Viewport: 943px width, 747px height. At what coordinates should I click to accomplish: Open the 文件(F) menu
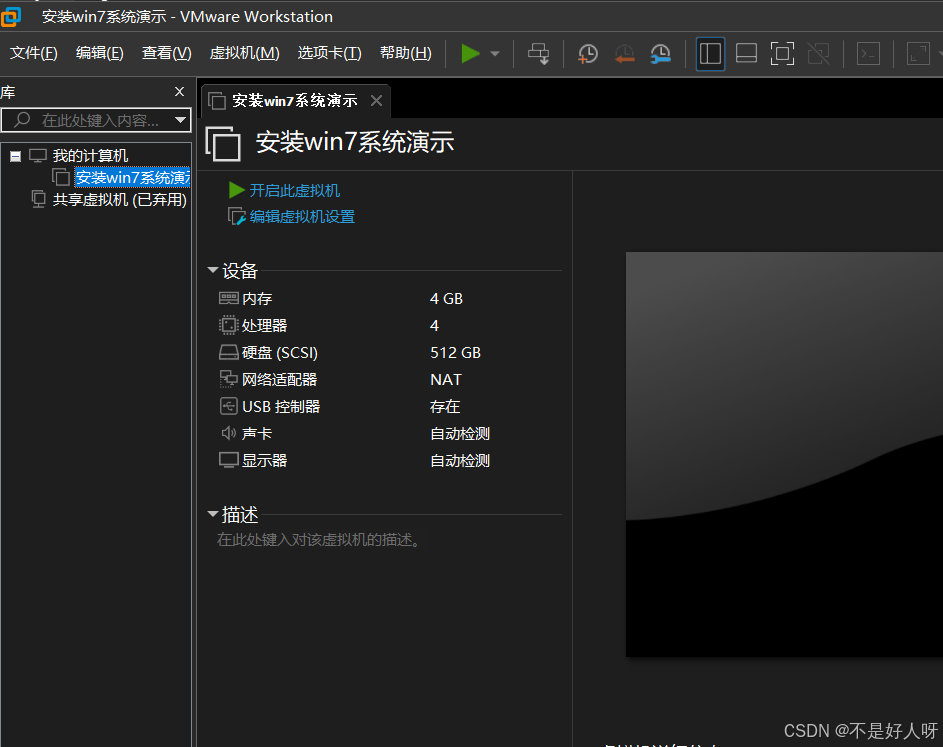click(34, 53)
